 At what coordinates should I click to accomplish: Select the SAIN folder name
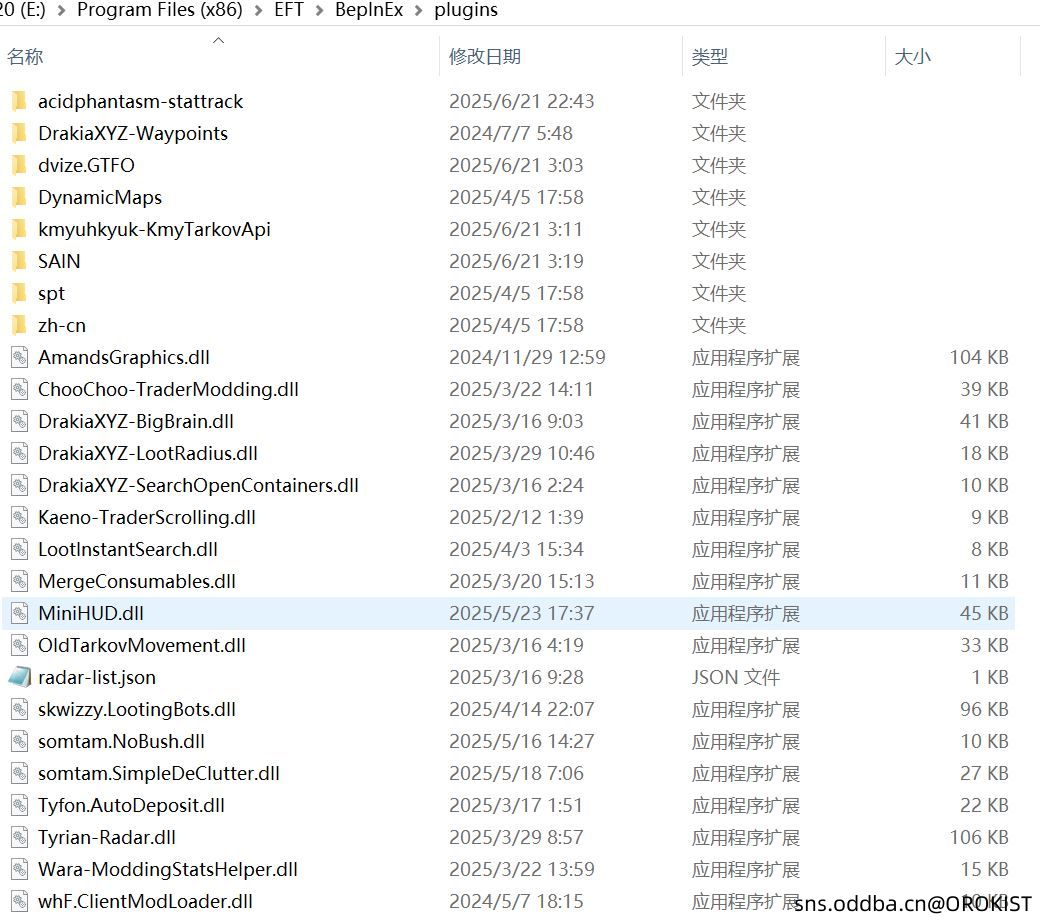59,261
